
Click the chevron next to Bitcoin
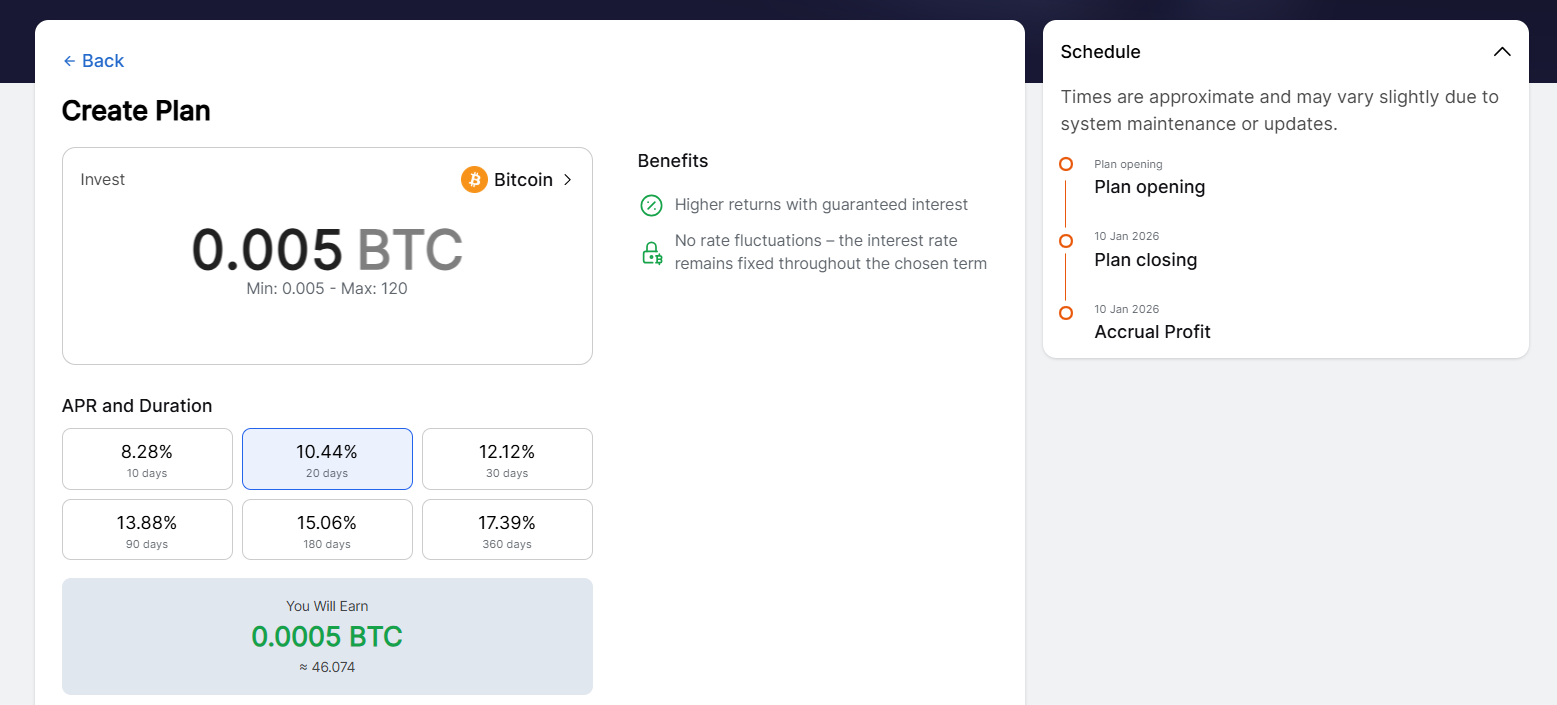coord(568,180)
